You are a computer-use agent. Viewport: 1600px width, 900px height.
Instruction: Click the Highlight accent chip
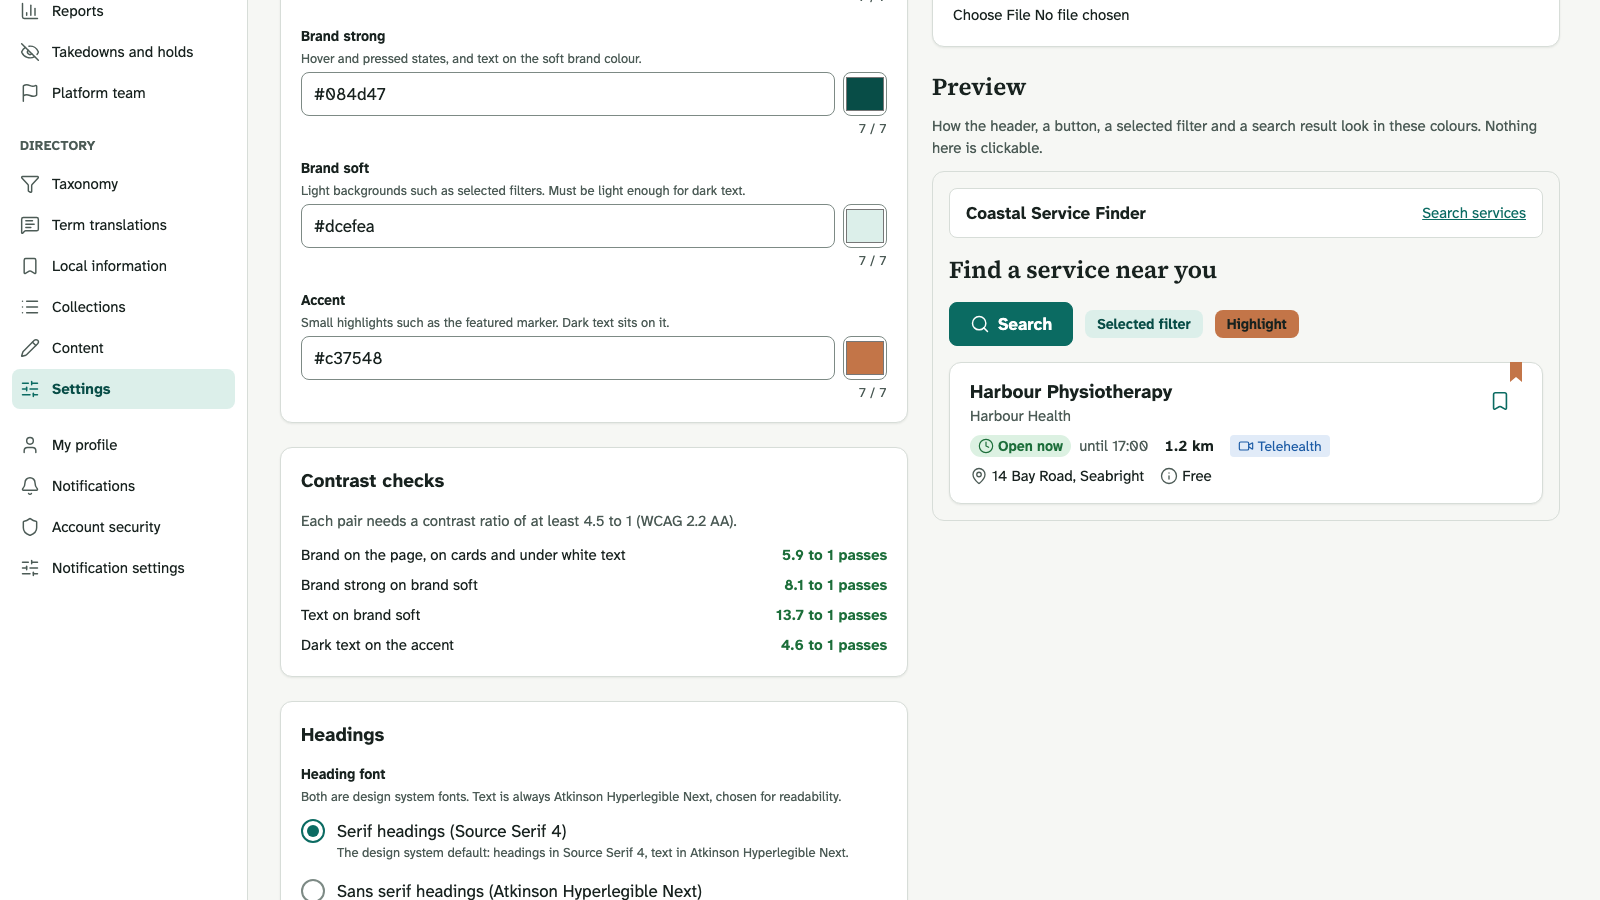point(1257,324)
